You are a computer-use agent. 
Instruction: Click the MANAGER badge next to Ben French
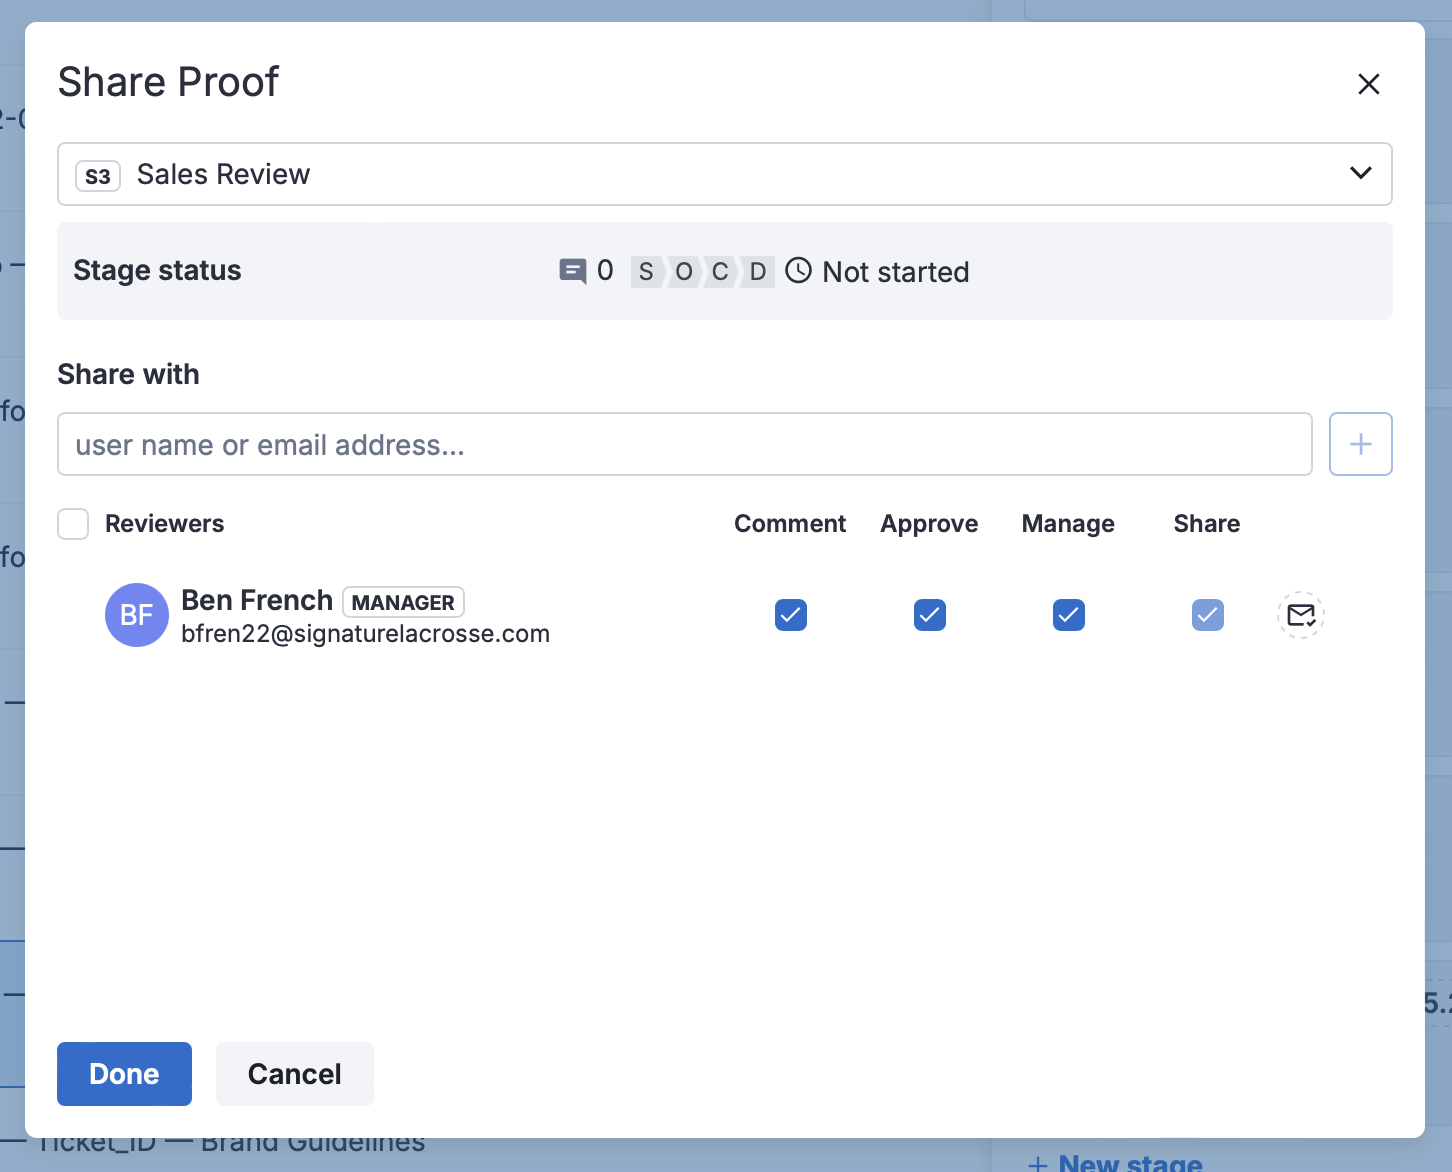click(x=403, y=602)
